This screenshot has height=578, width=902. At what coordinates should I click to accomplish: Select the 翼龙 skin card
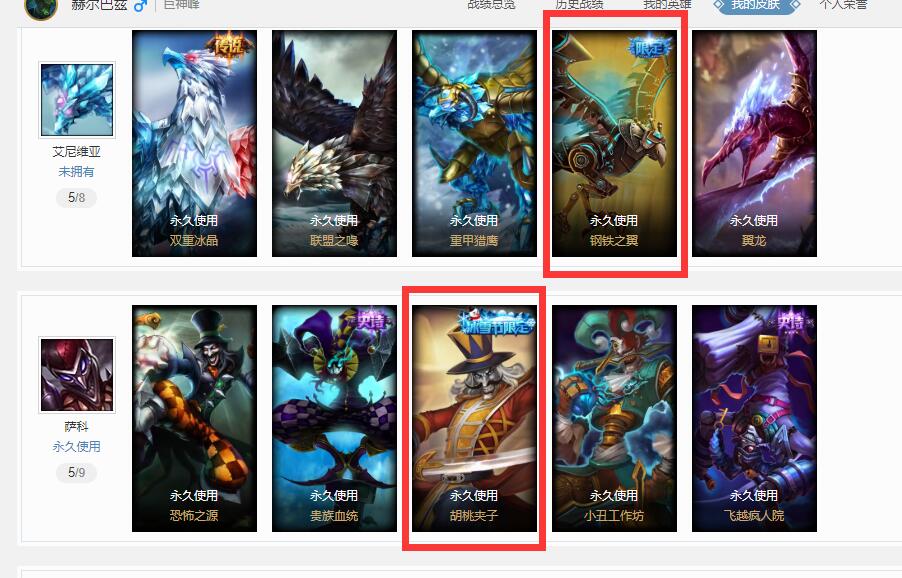[x=754, y=143]
